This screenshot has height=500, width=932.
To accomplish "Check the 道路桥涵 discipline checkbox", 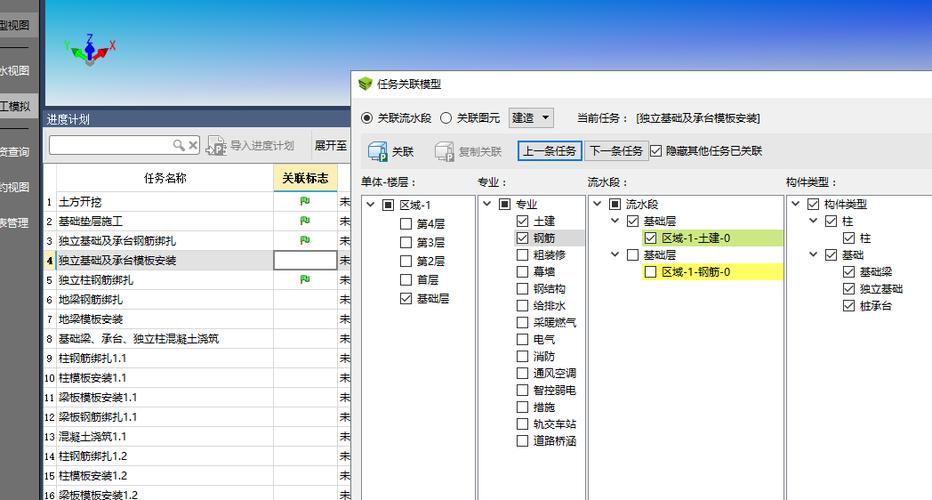I will [522, 441].
